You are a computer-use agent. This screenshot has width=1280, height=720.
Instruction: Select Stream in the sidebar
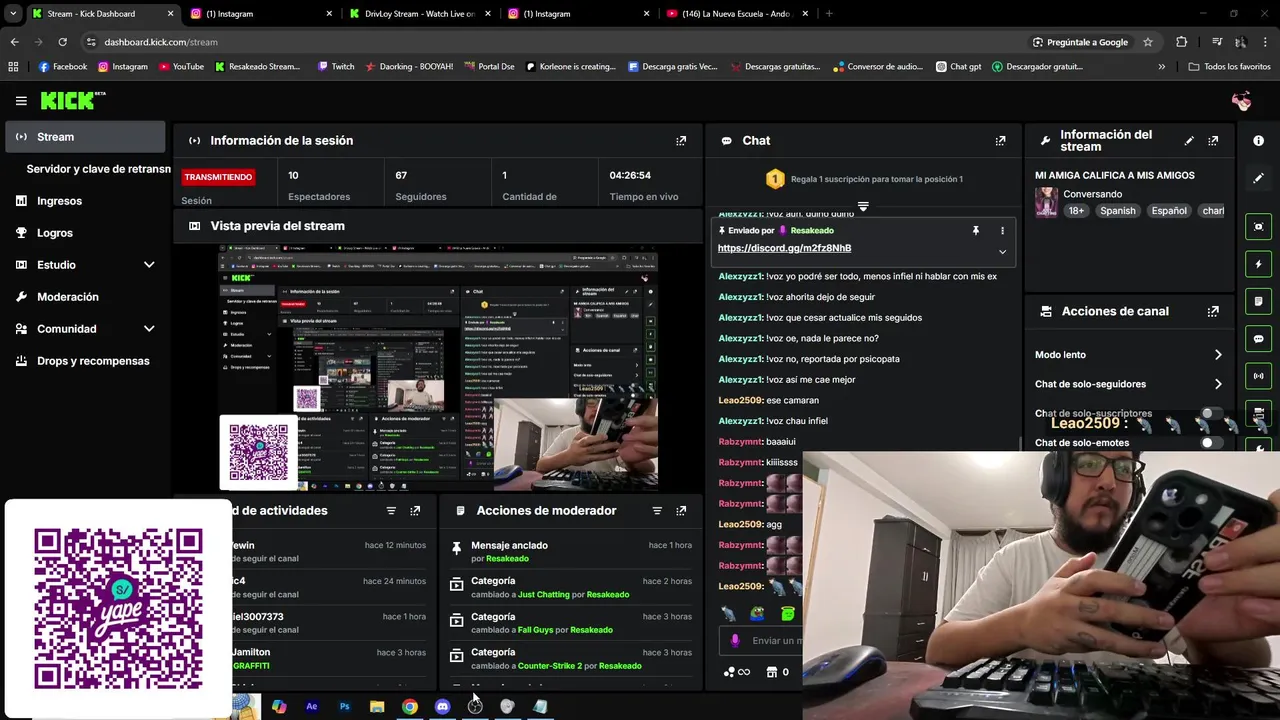tap(85, 137)
